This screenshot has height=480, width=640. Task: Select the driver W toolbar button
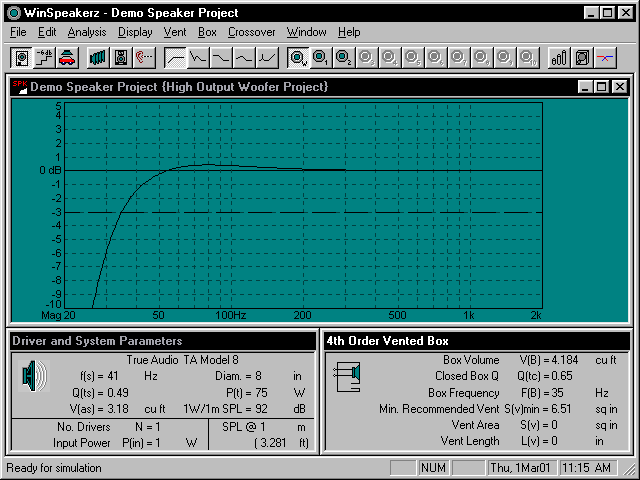coord(298,58)
